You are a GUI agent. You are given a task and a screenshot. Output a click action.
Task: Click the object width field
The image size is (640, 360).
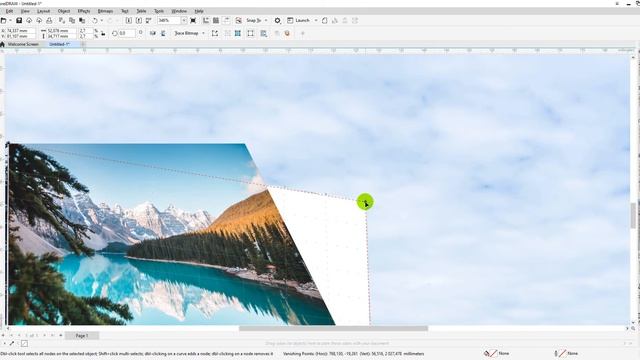[61, 31]
